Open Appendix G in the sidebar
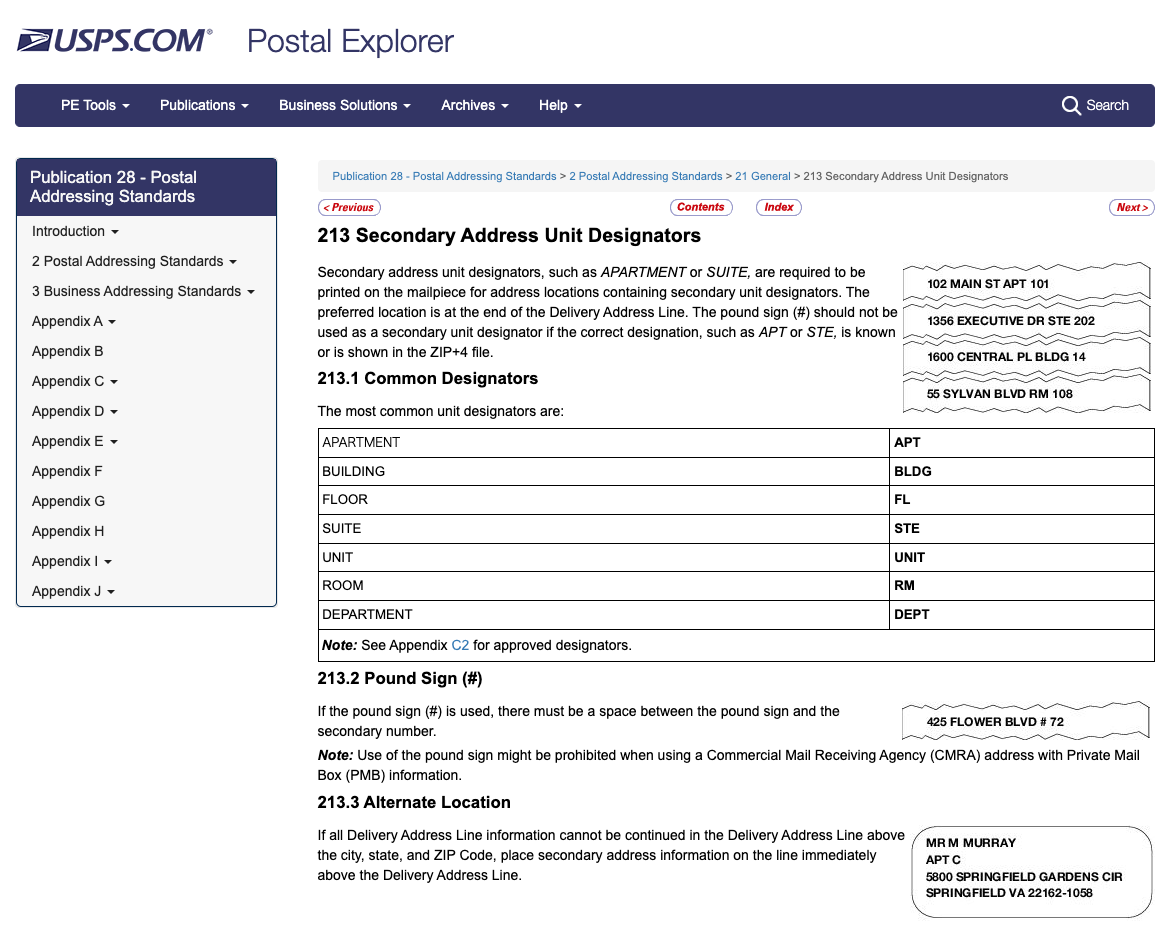Screen dimensions: 1170x940 [68, 501]
